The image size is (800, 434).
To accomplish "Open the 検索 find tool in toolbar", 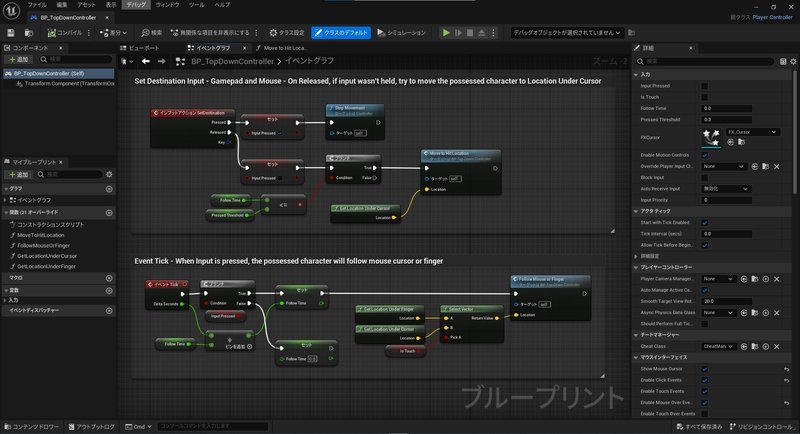I will pos(152,33).
